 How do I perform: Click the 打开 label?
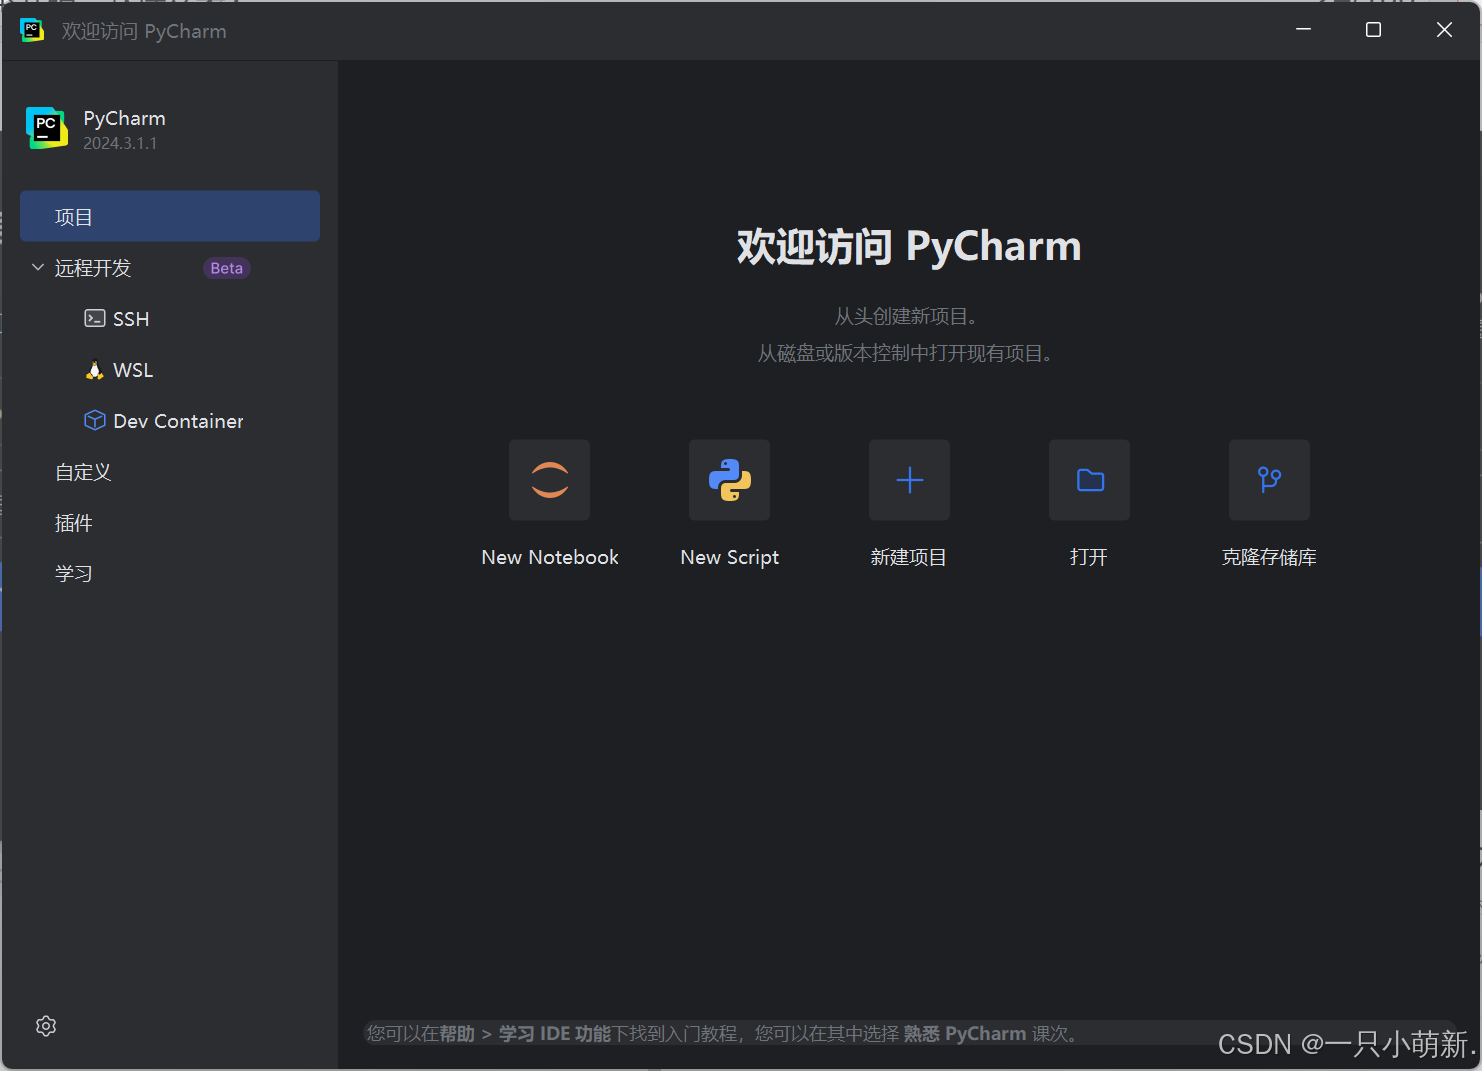point(1089,557)
